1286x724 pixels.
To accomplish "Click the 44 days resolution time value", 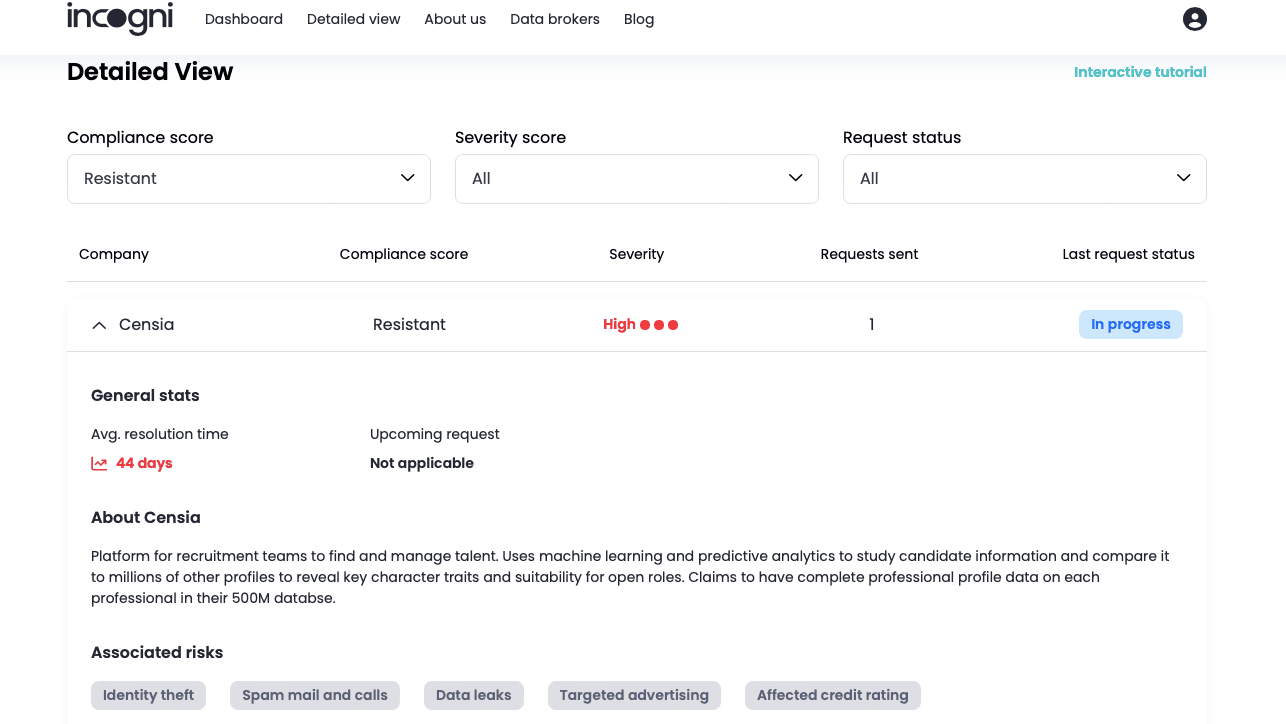I will tap(144, 463).
